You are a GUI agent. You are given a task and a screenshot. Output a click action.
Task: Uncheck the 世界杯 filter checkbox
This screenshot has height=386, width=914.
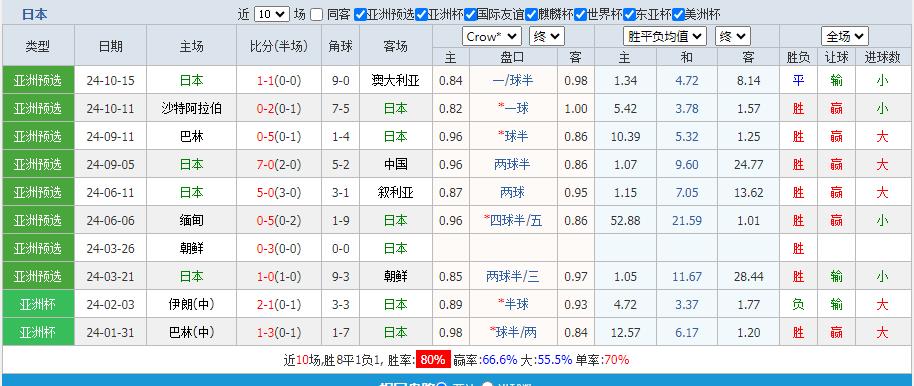pos(580,15)
